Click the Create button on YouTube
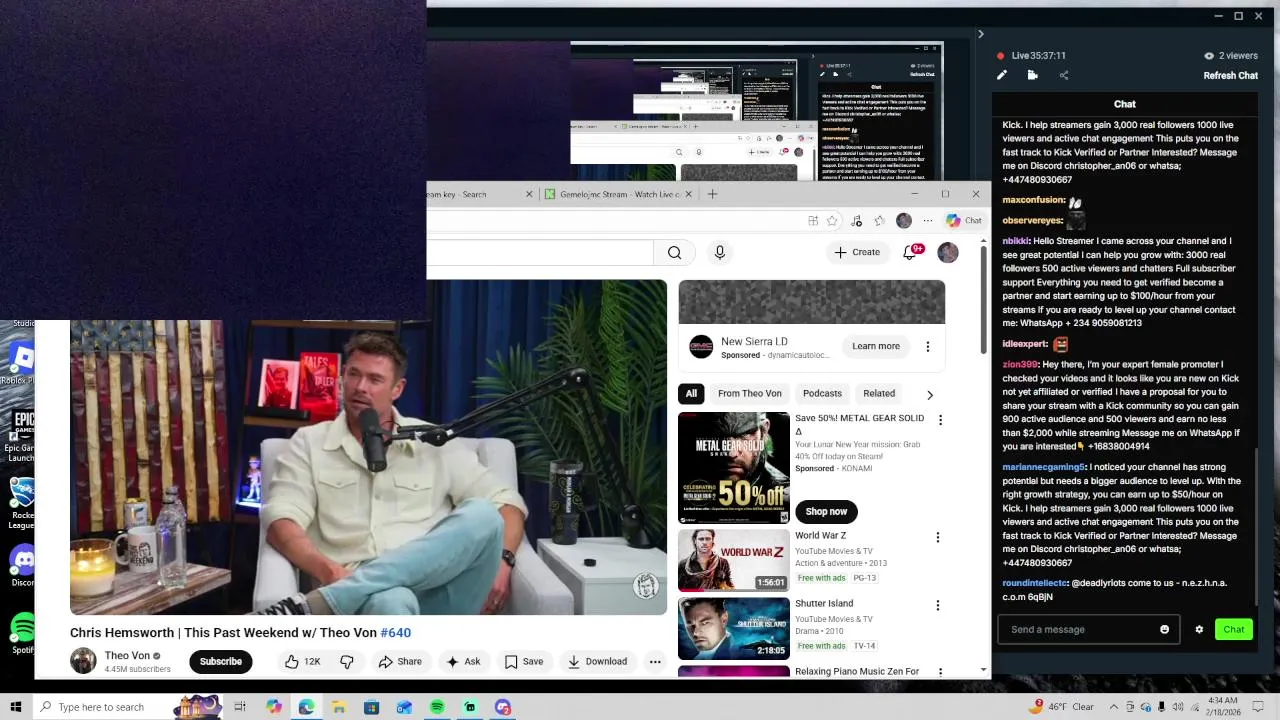The width and height of the screenshot is (1280, 720). [x=857, y=253]
